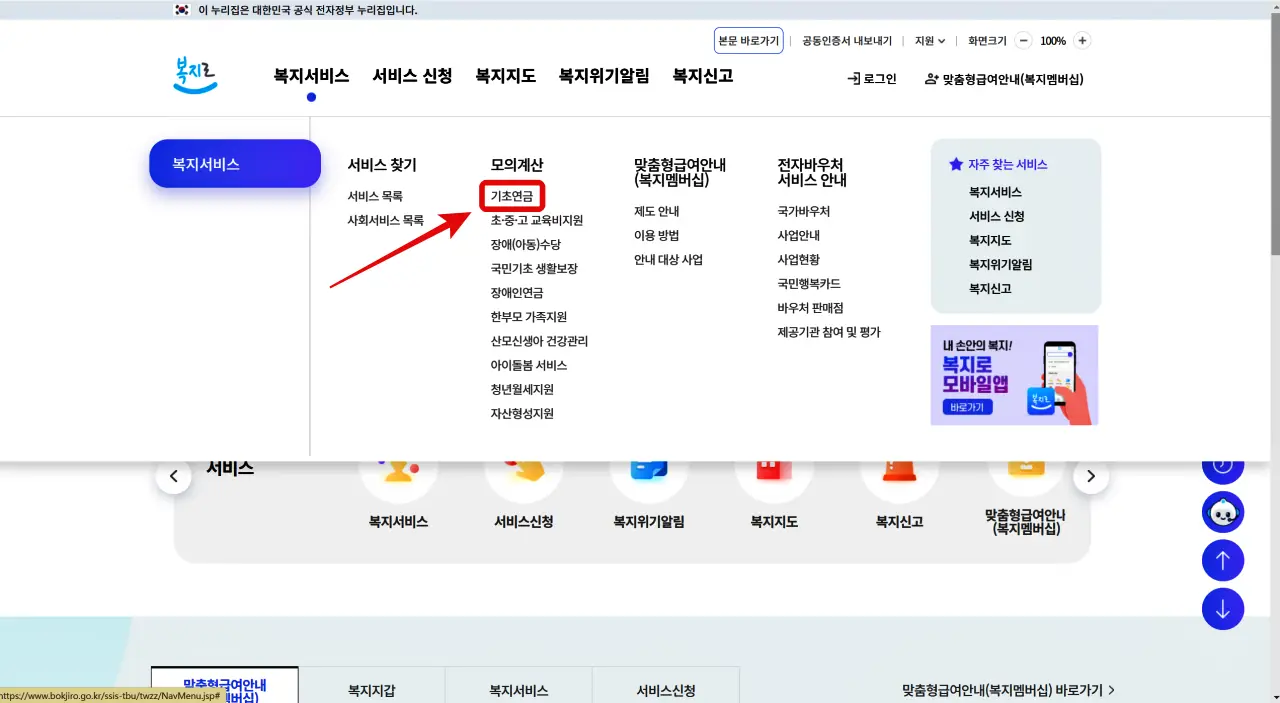Expand the 지원 dropdown

928,40
